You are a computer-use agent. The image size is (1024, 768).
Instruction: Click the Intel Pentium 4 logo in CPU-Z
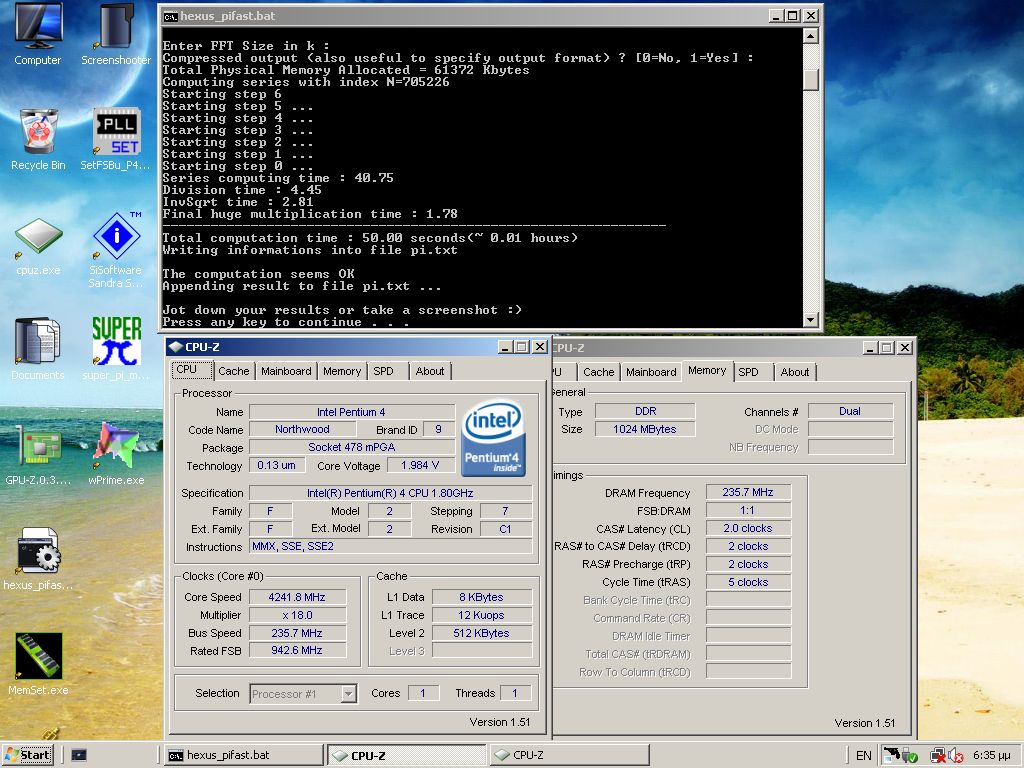click(x=494, y=438)
